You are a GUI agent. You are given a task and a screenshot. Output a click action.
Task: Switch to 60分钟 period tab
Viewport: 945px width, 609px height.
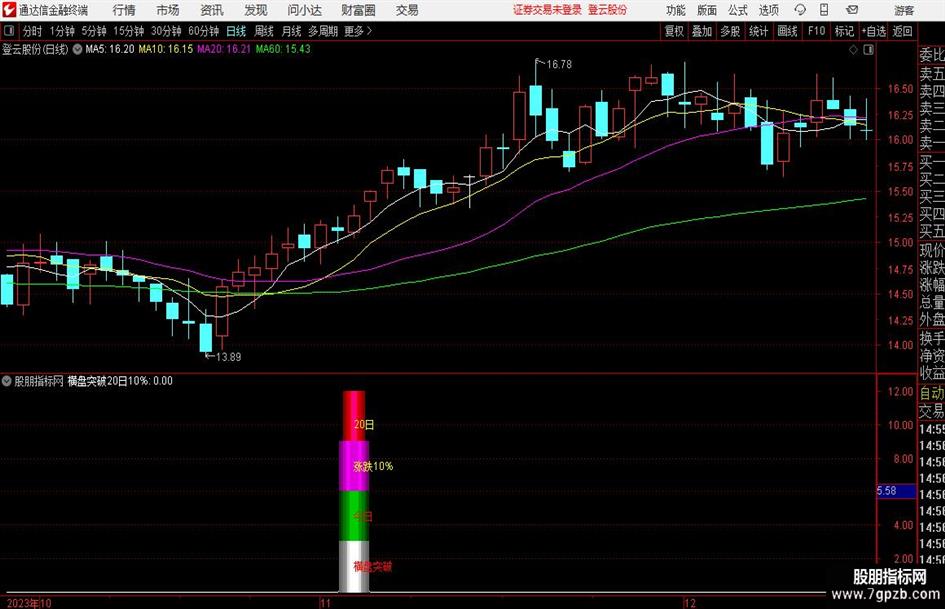click(203, 31)
